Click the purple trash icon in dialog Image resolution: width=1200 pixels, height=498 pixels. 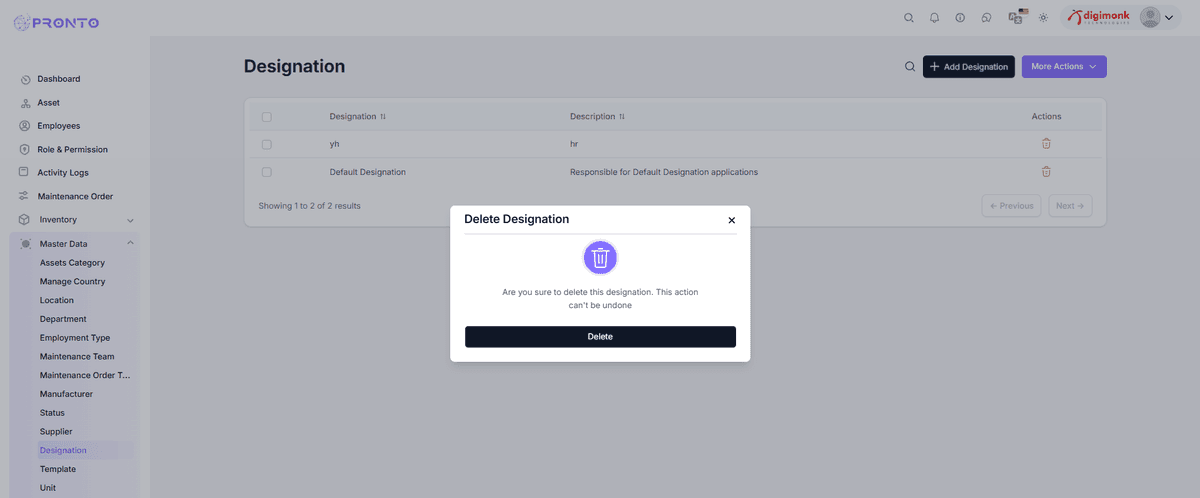pos(600,258)
